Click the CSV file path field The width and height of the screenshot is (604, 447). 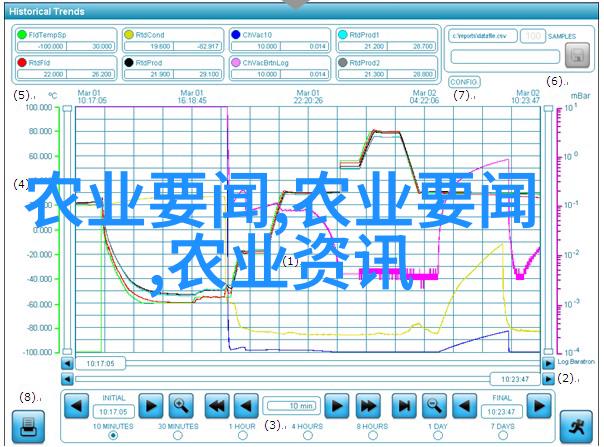pos(483,36)
